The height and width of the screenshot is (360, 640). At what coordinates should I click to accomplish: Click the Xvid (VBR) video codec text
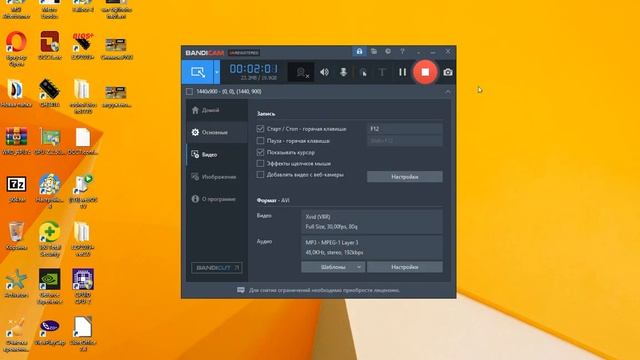318,217
